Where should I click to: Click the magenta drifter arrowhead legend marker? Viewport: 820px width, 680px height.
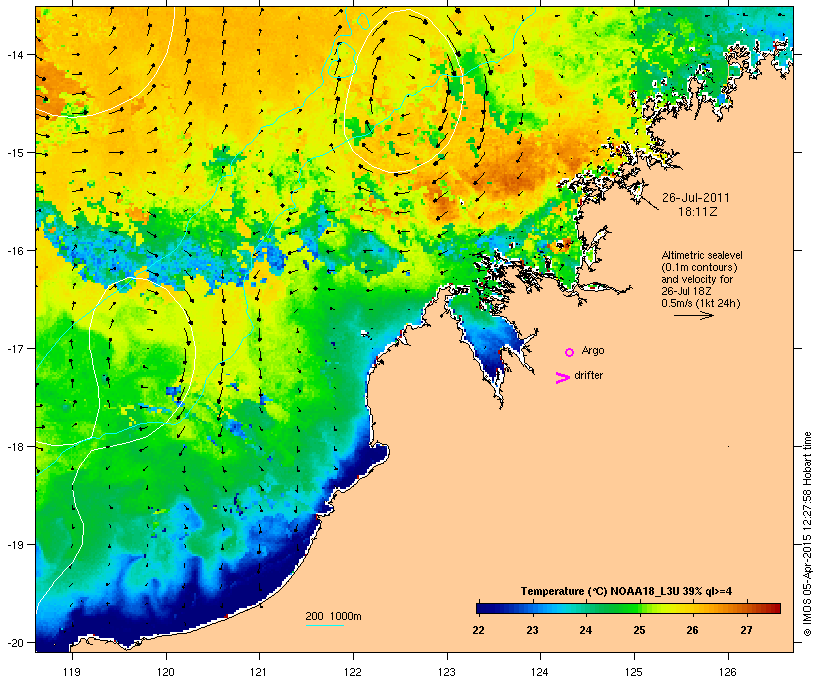(x=562, y=378)
